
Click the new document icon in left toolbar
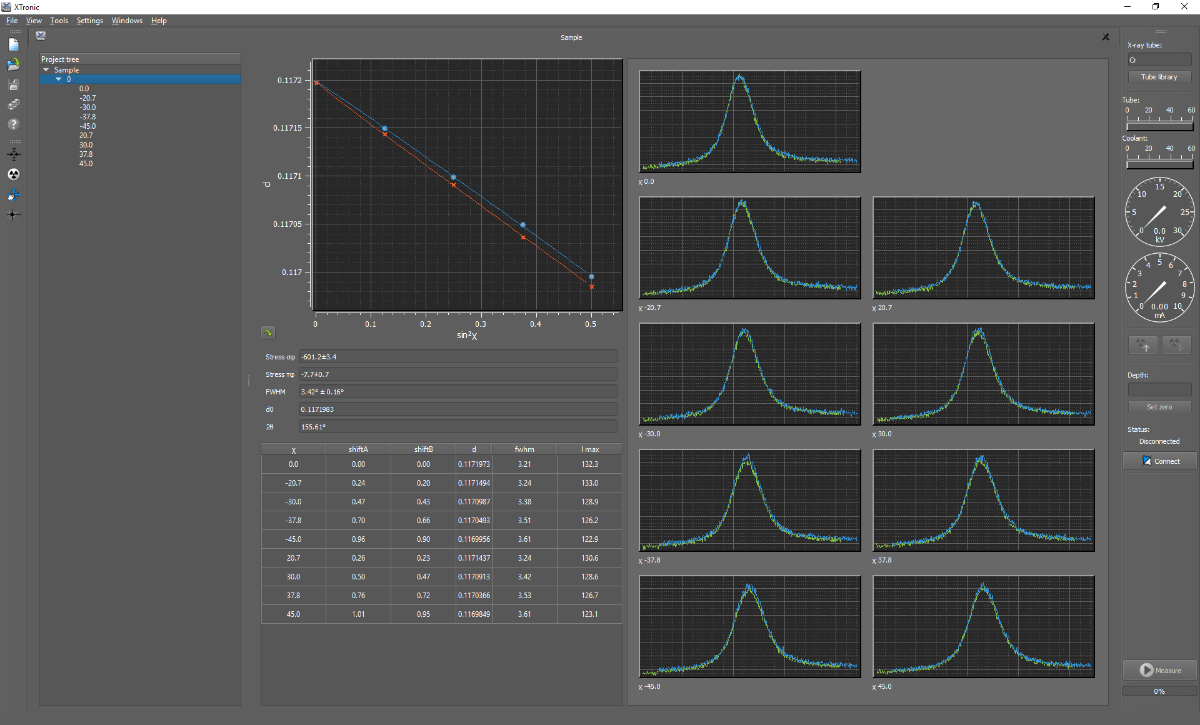tap(14, 44)
